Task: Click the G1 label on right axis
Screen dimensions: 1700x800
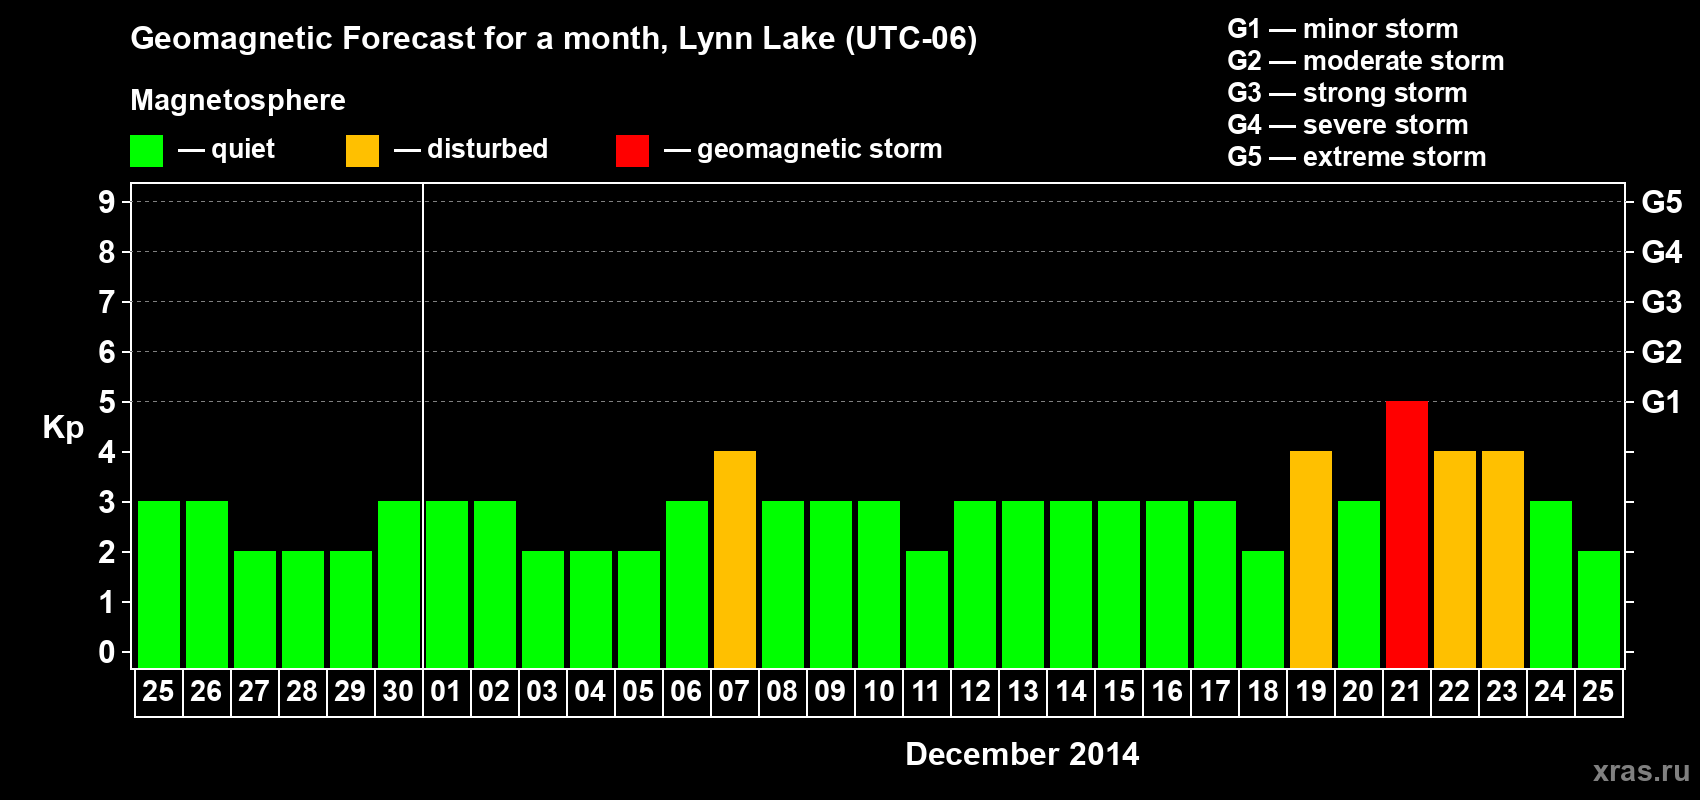Action: pos(1661,402)
